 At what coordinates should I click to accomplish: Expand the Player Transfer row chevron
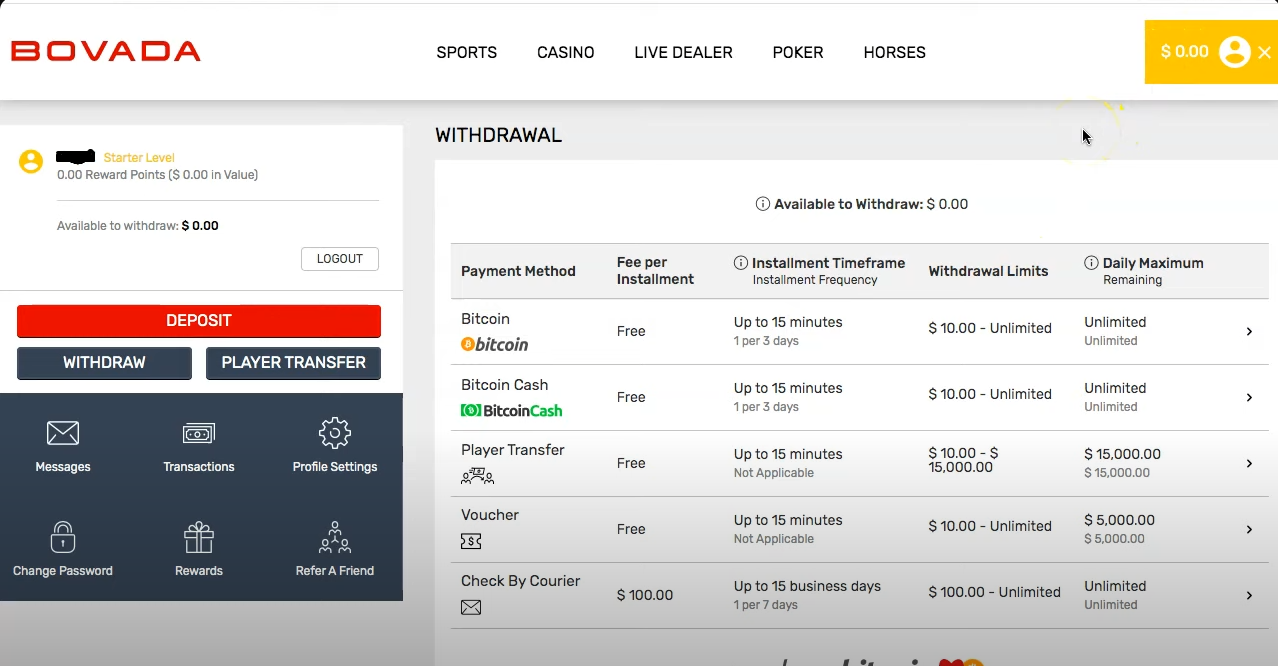tap(1249, 463)
